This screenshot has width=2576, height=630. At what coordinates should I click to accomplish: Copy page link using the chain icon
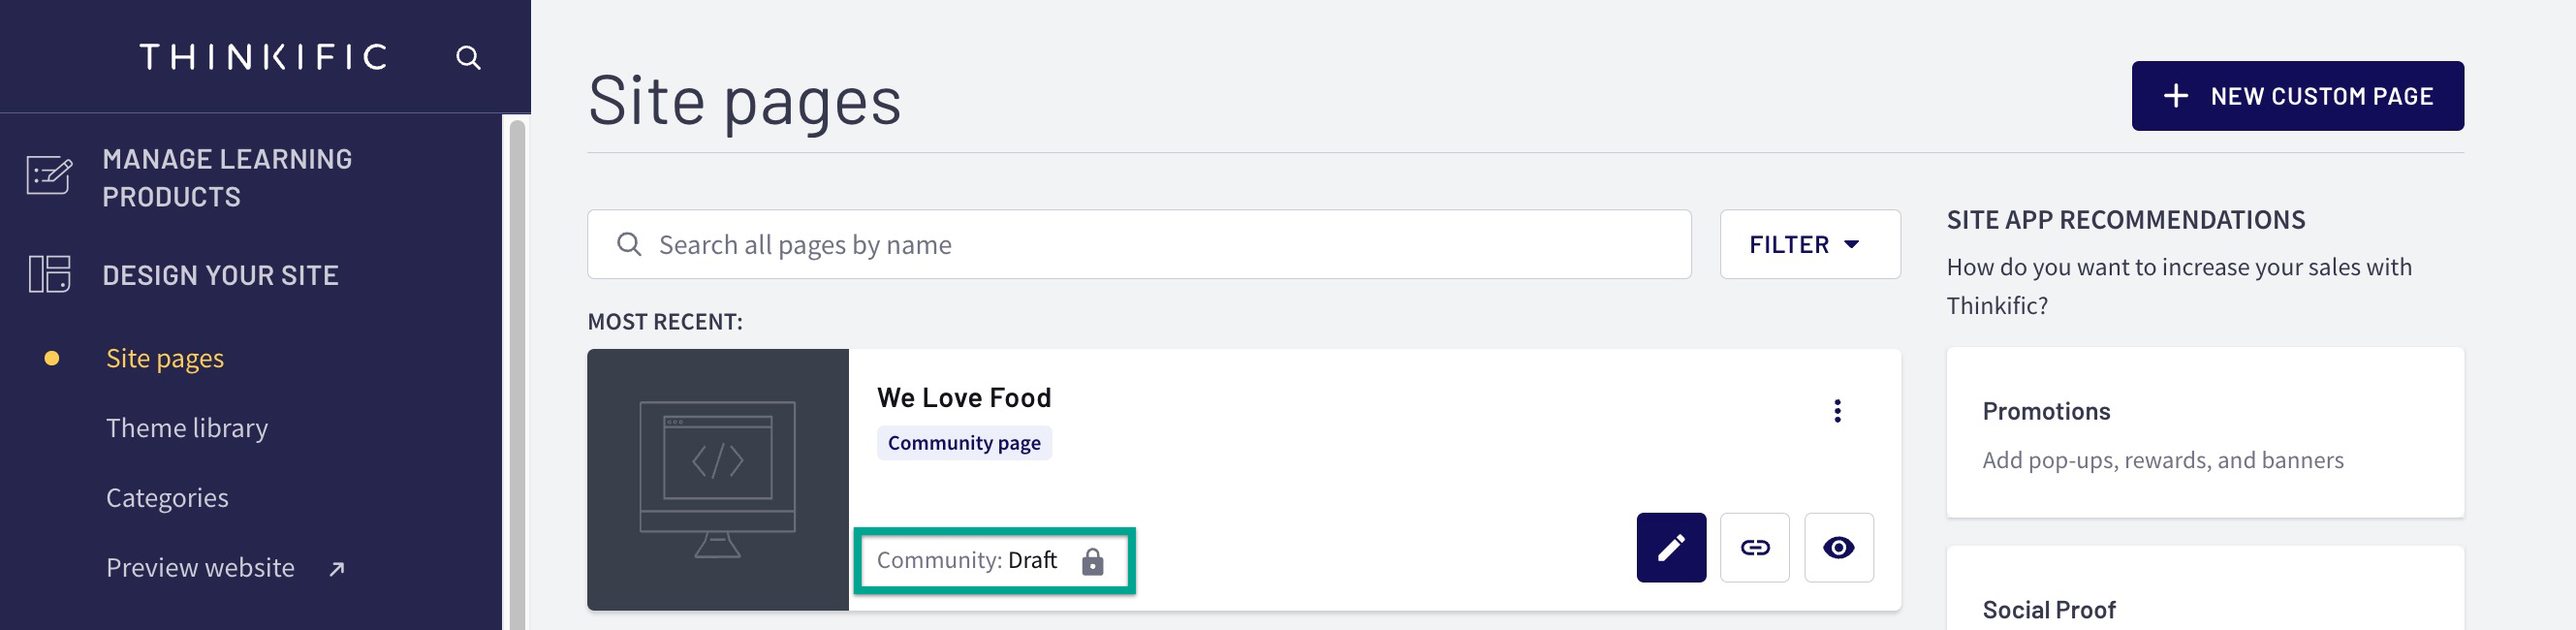[1754, 547]
